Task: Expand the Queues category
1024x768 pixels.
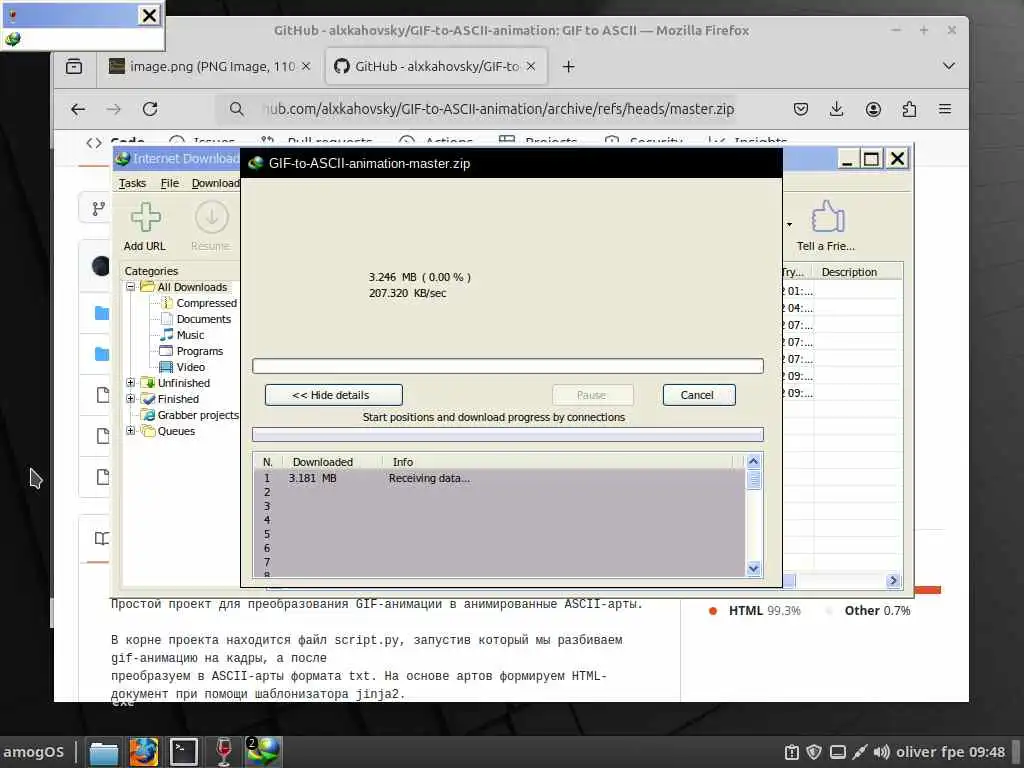Action: click(131, 430)
